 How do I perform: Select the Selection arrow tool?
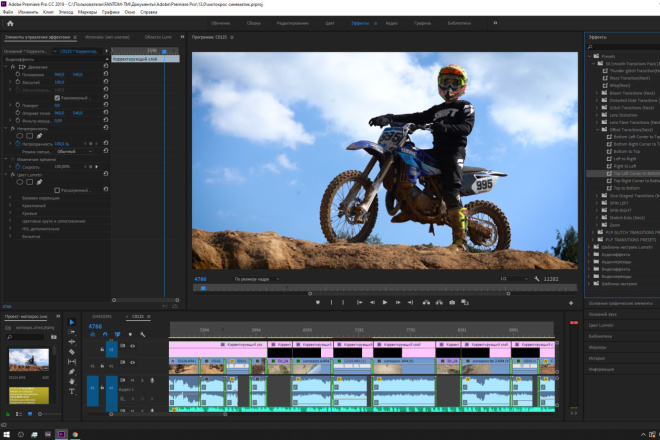(72, 322)
